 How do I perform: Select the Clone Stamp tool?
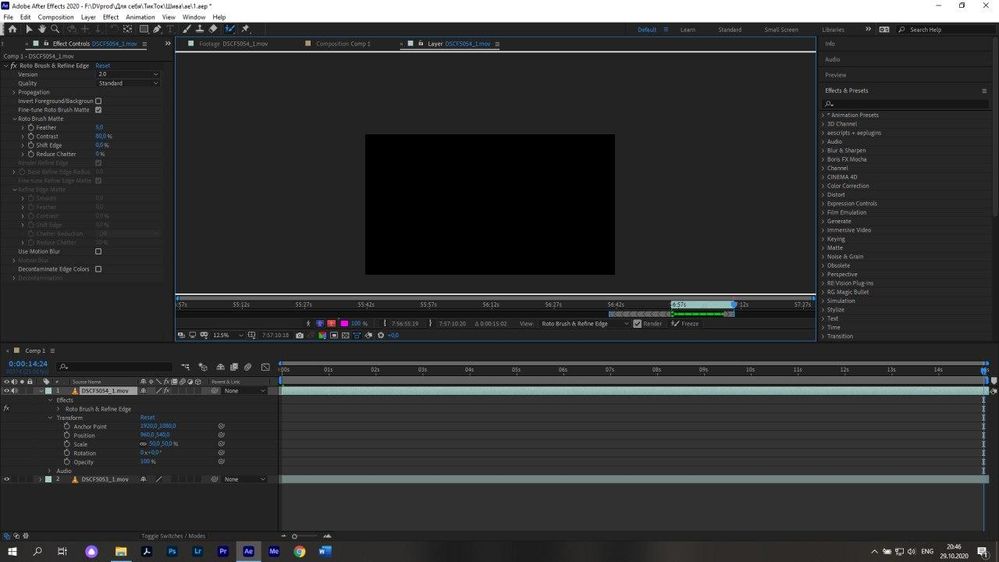199,29
